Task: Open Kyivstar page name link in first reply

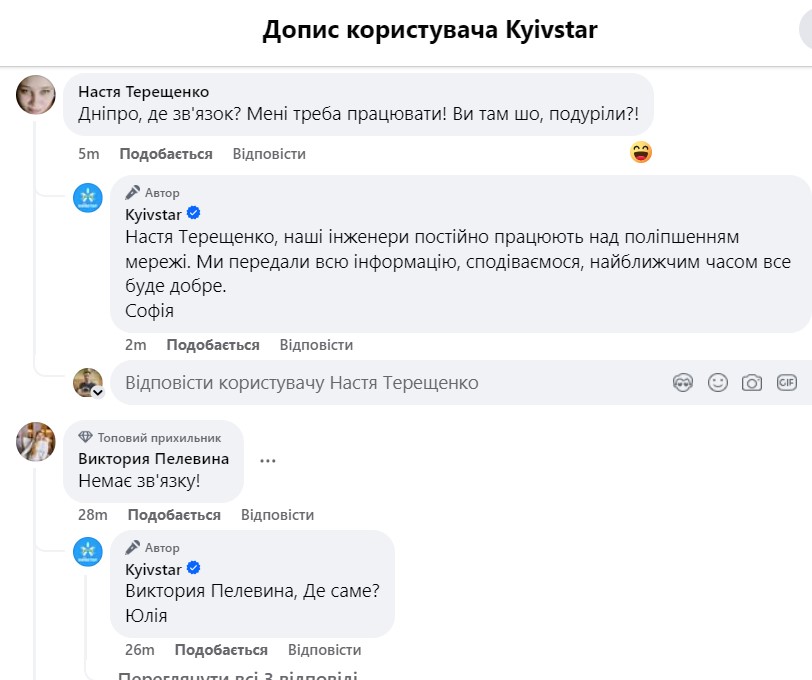Action: tap(153, 214)
